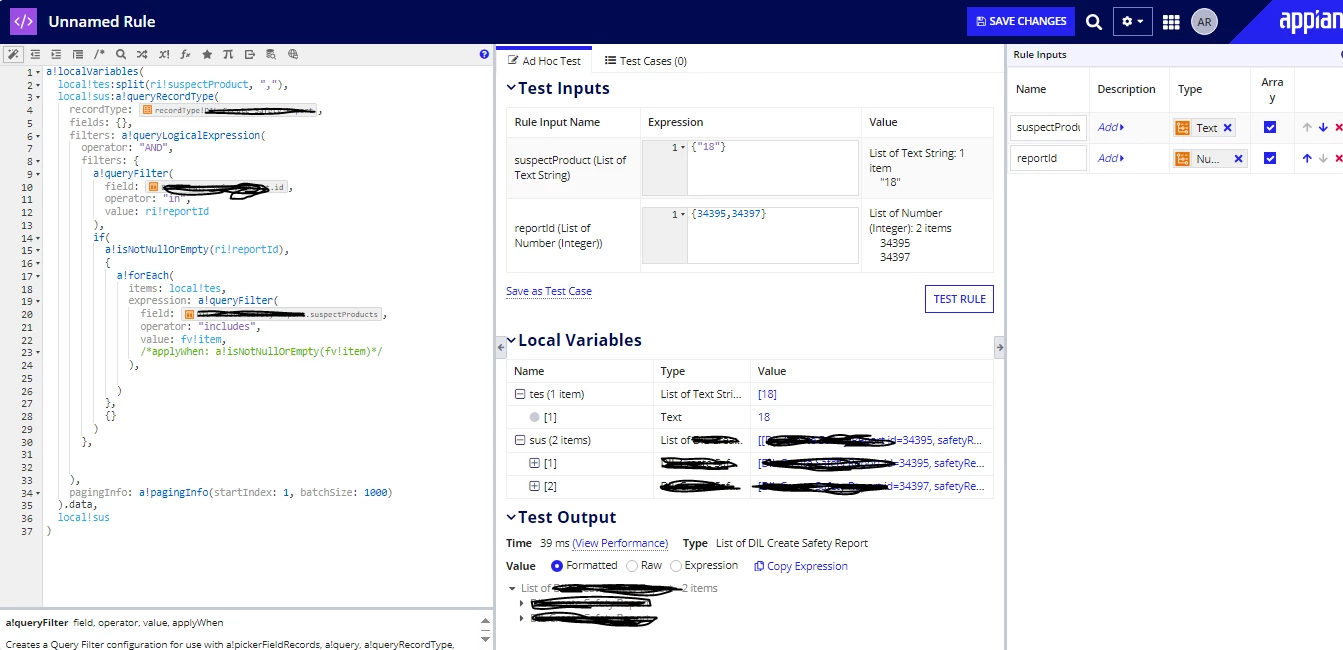Move suspectProduct input down with arrow
This screenshot has height=650, width=1343.
[1323, 127]
